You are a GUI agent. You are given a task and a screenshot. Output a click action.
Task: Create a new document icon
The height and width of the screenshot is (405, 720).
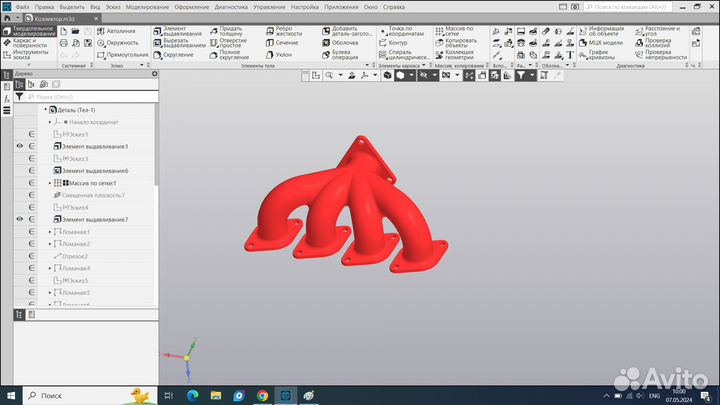[x=63, y=31]
